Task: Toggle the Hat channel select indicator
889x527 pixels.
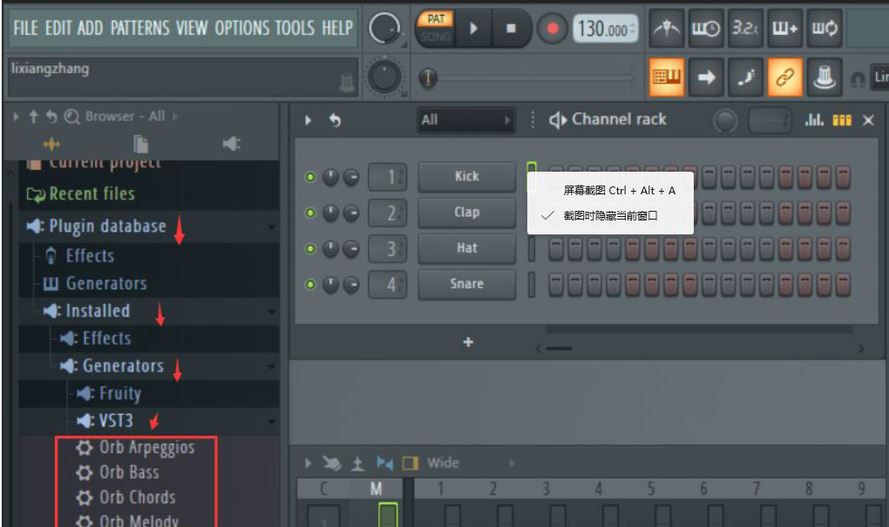Action: pyautogui.click(x=532, y=249)
